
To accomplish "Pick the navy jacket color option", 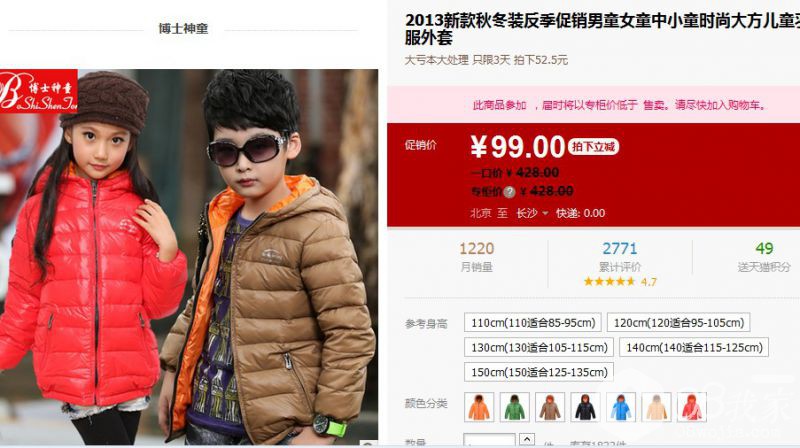I will tap(585, 407).
